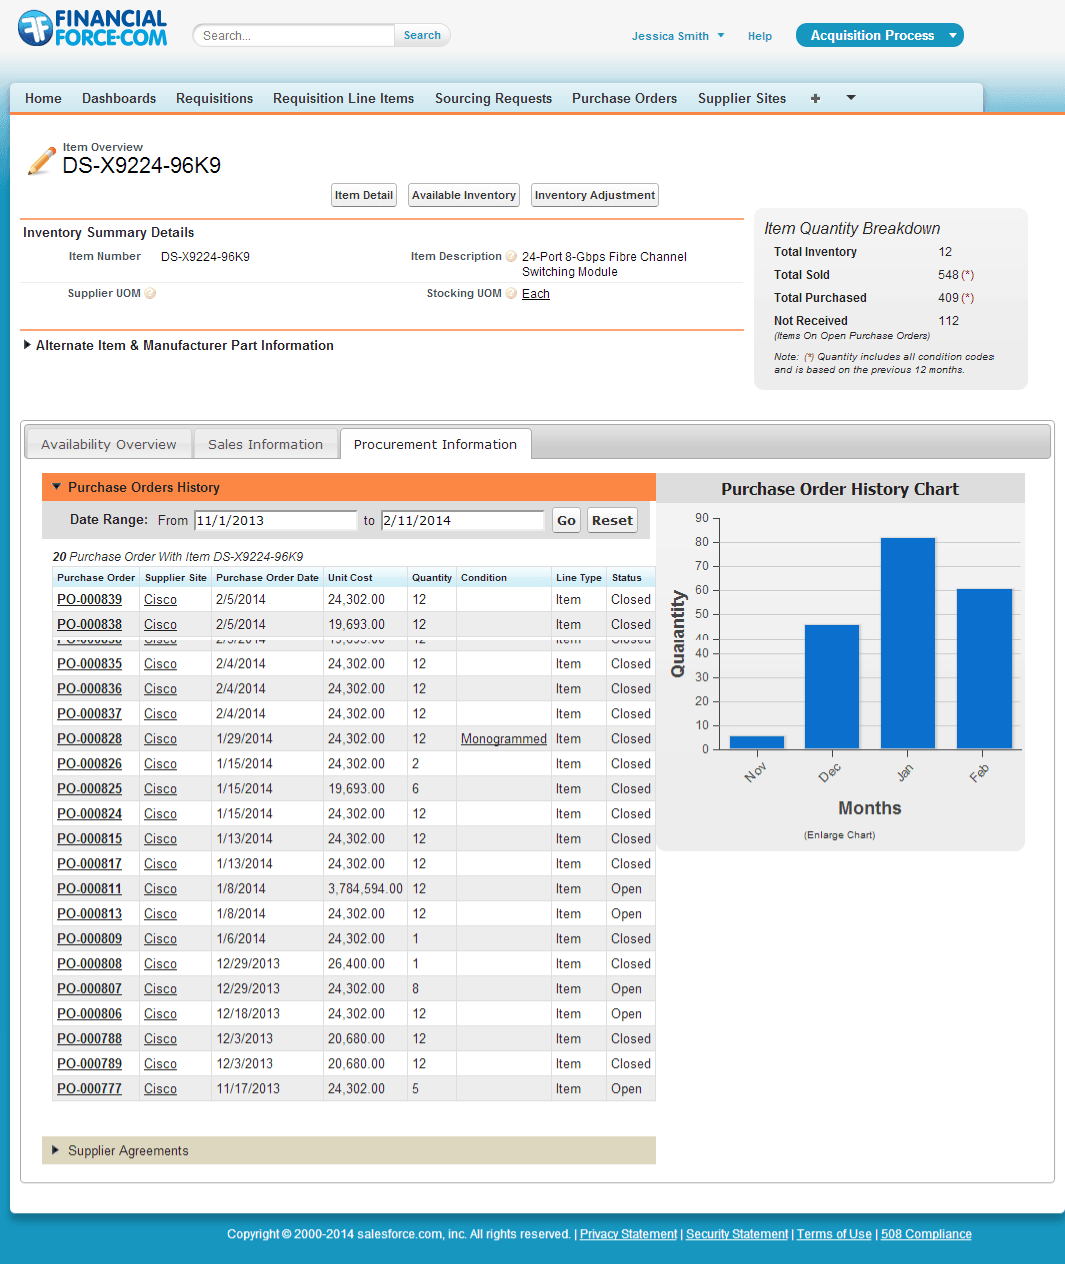Expand Alternate Item & Manufacturer Part Information
Image resolution: width=1065 pixels, height=1264 pixels.
(x=26, y=345)
